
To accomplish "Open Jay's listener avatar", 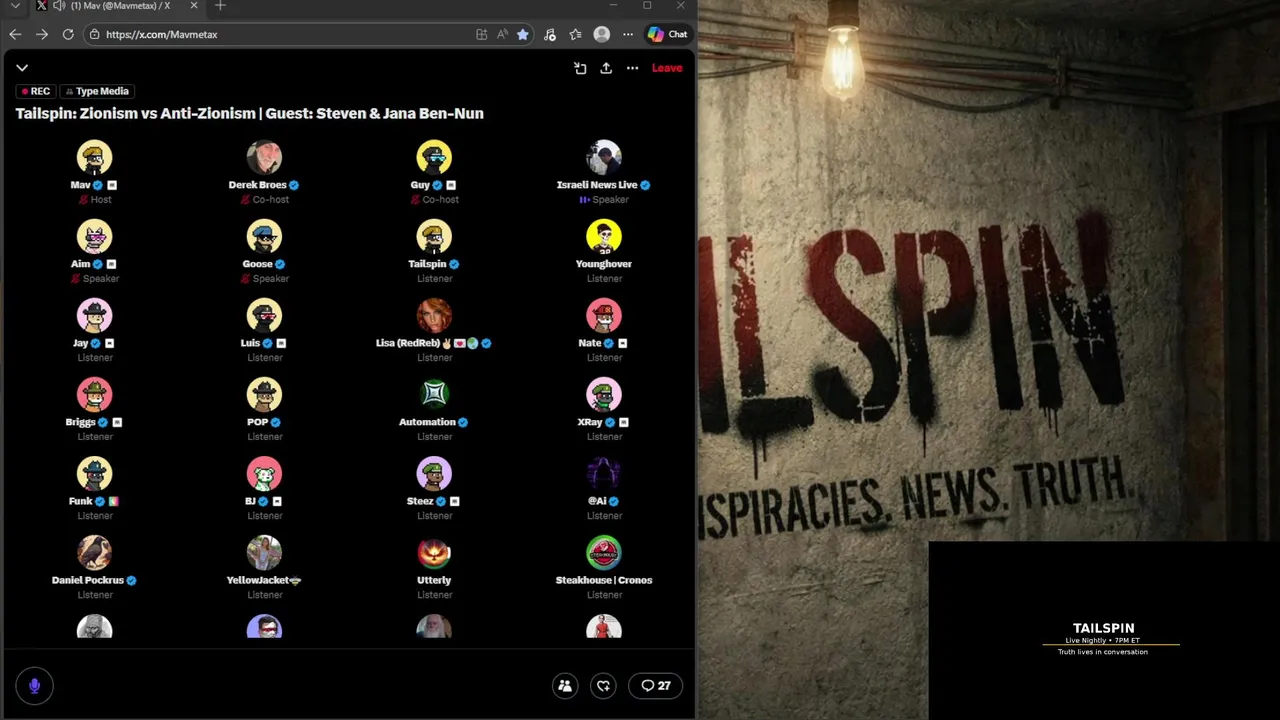I will tap(95, 316).
